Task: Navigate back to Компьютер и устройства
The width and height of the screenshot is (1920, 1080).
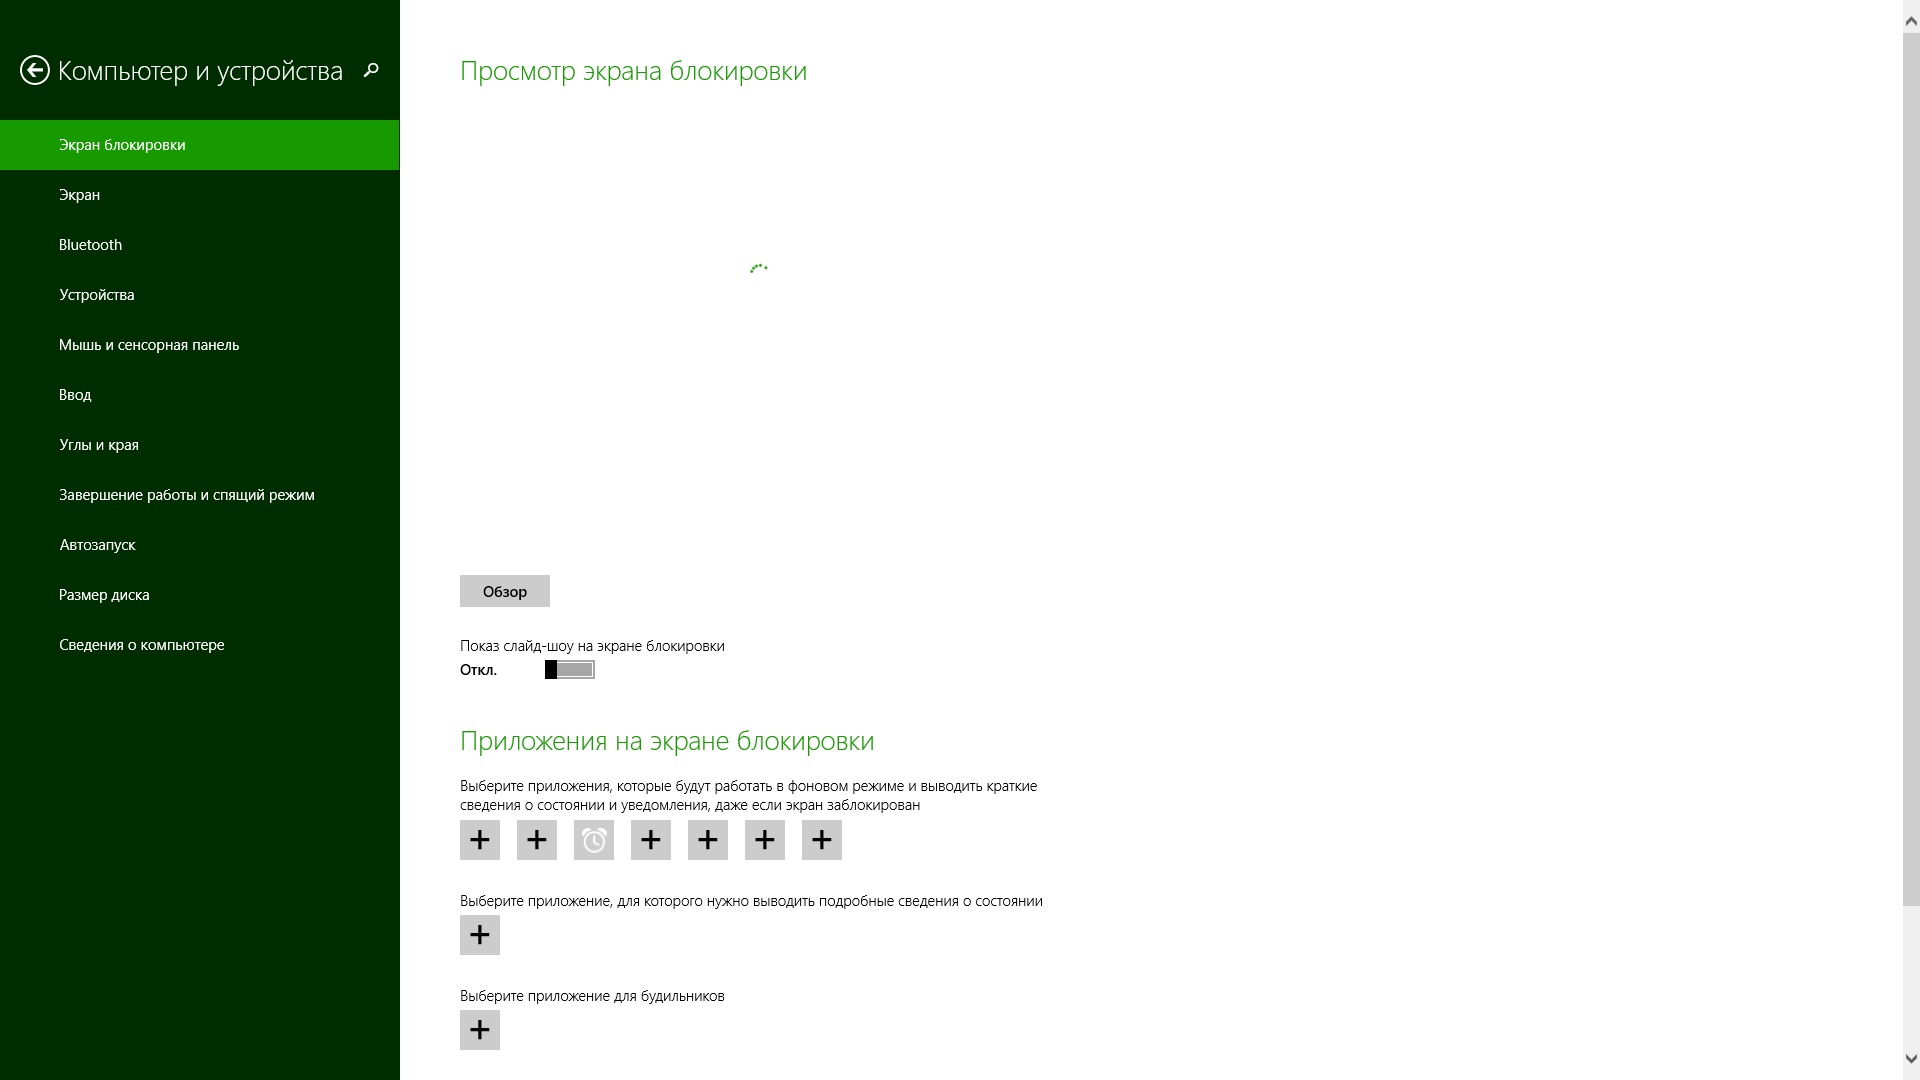Action: 34,70
